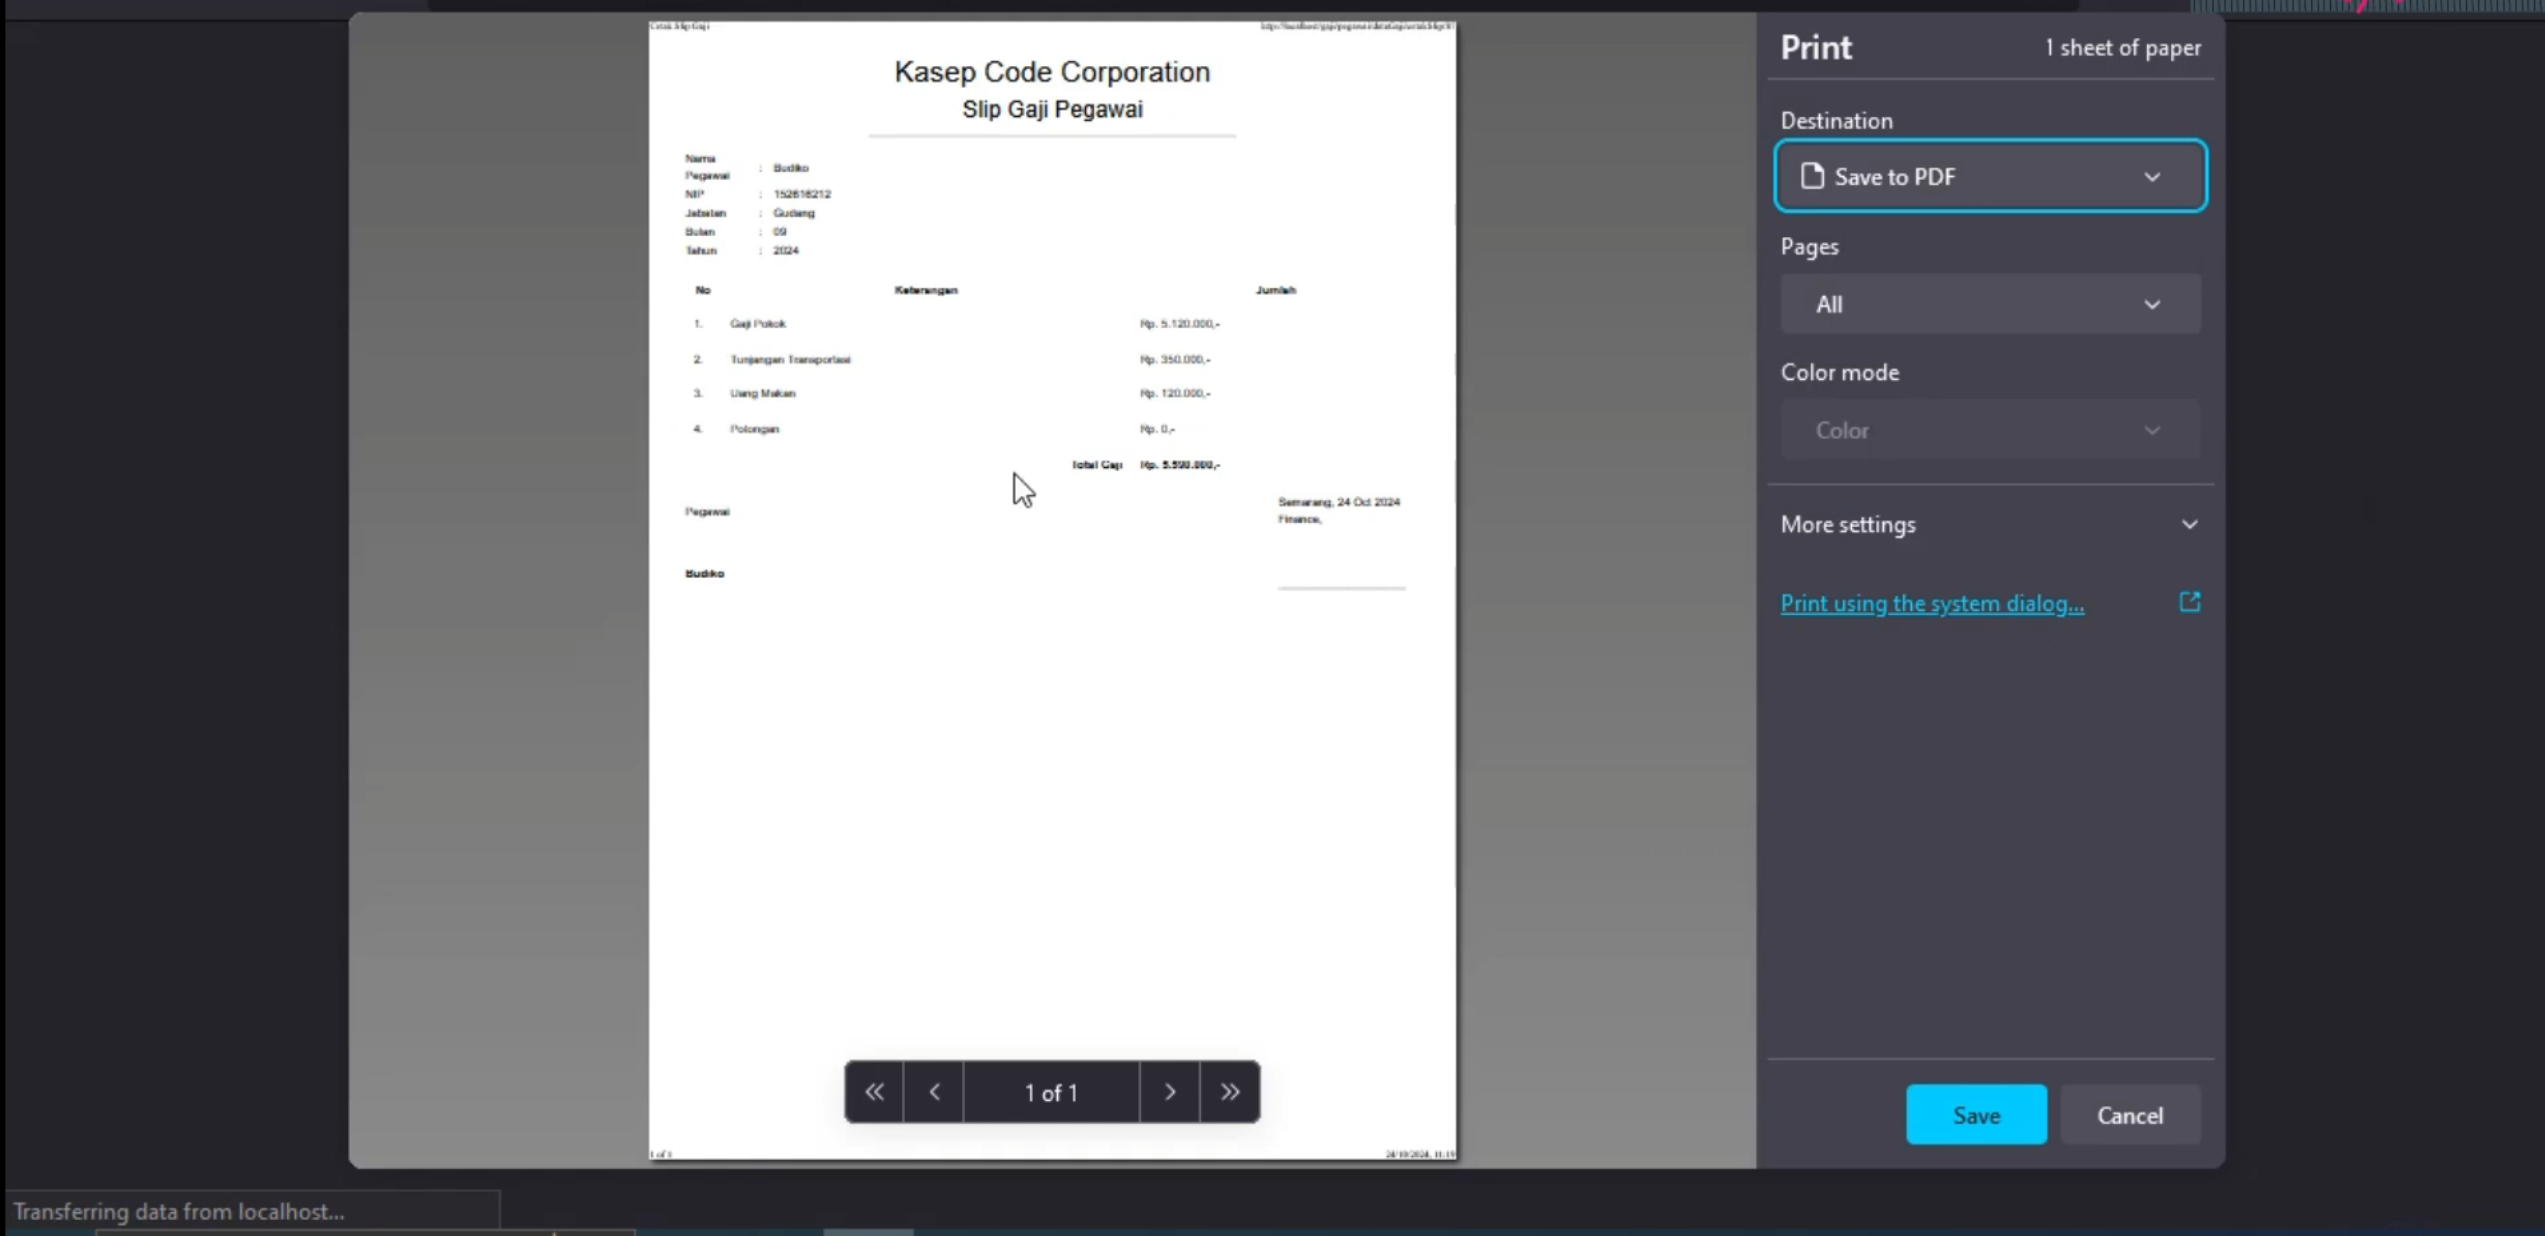Click the Jumlah column header
2545x1236 pixels.
(1276, 290)
